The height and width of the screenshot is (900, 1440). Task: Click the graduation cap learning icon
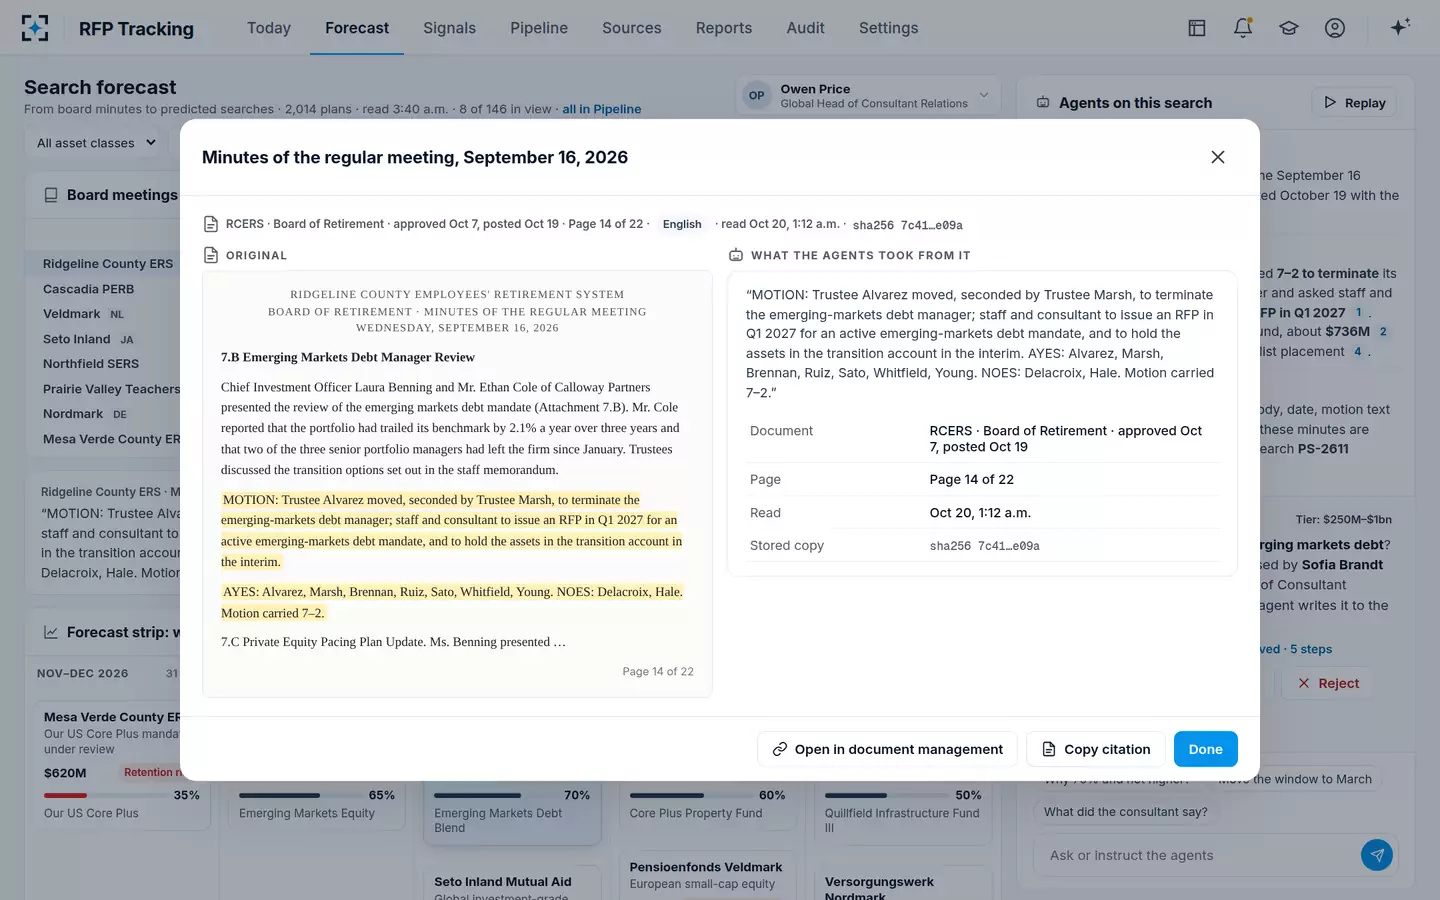point(1289,28)
